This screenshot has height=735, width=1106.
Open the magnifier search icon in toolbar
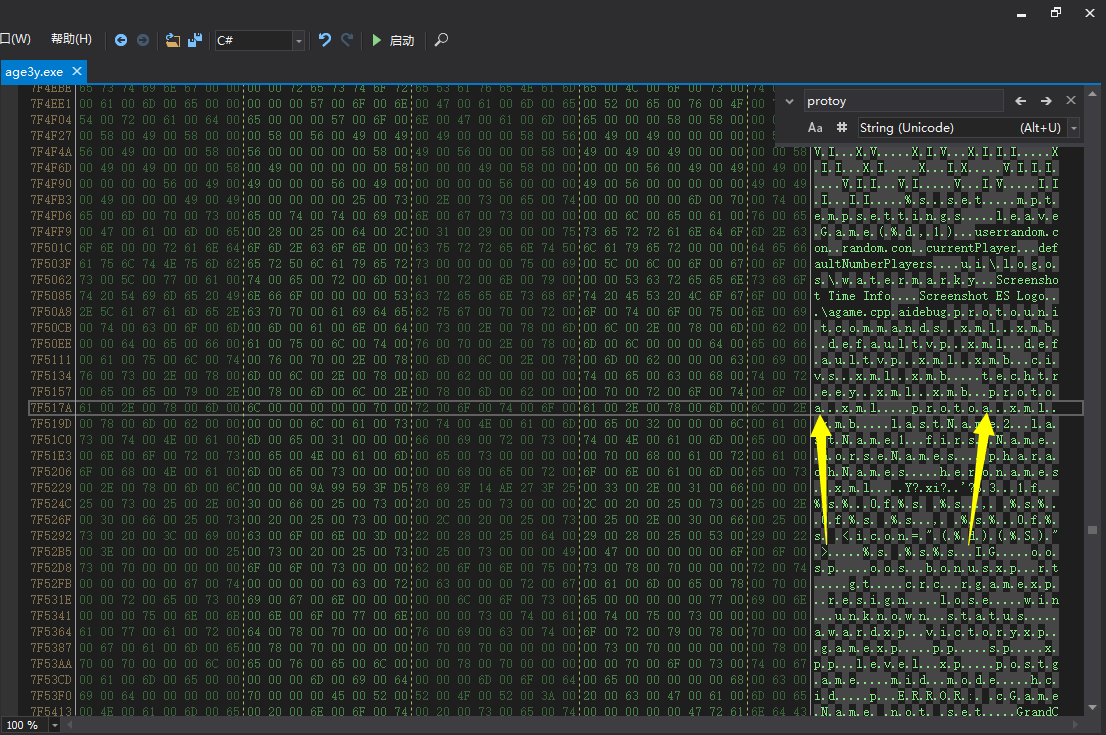tap(441, 40)
